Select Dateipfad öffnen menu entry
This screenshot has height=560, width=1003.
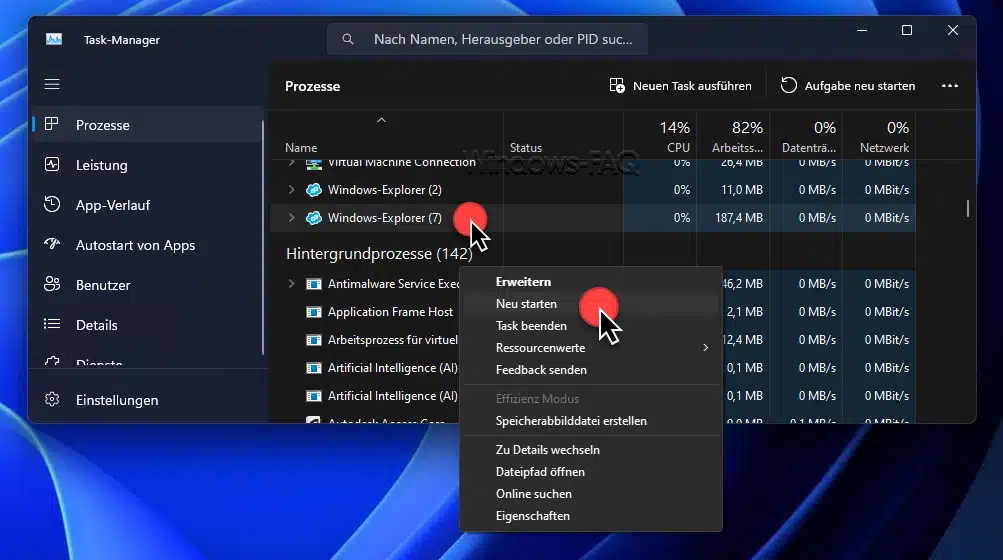540,472
